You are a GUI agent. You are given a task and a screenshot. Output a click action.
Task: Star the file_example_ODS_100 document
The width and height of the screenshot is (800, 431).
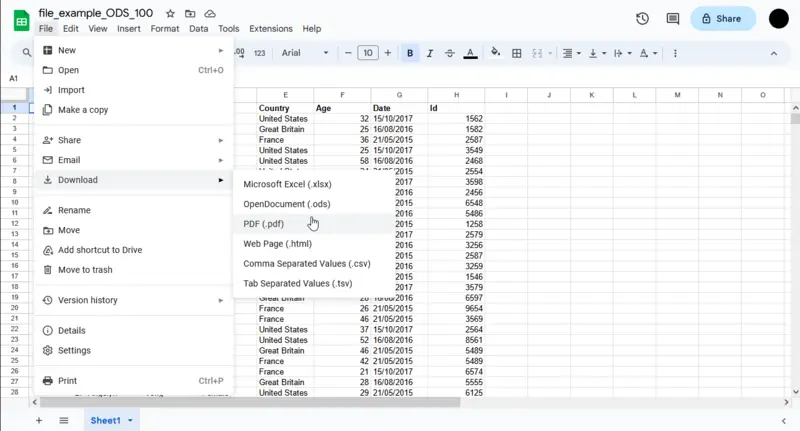(x=170, y=14)
